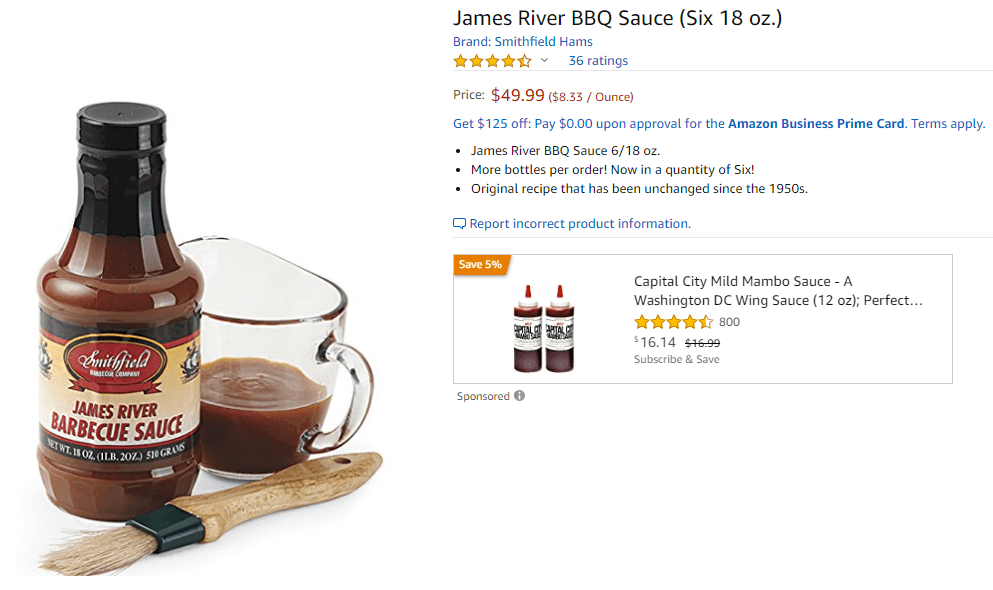
Task: Click the $49.99 product price
Action: click(x=517, y=96)
